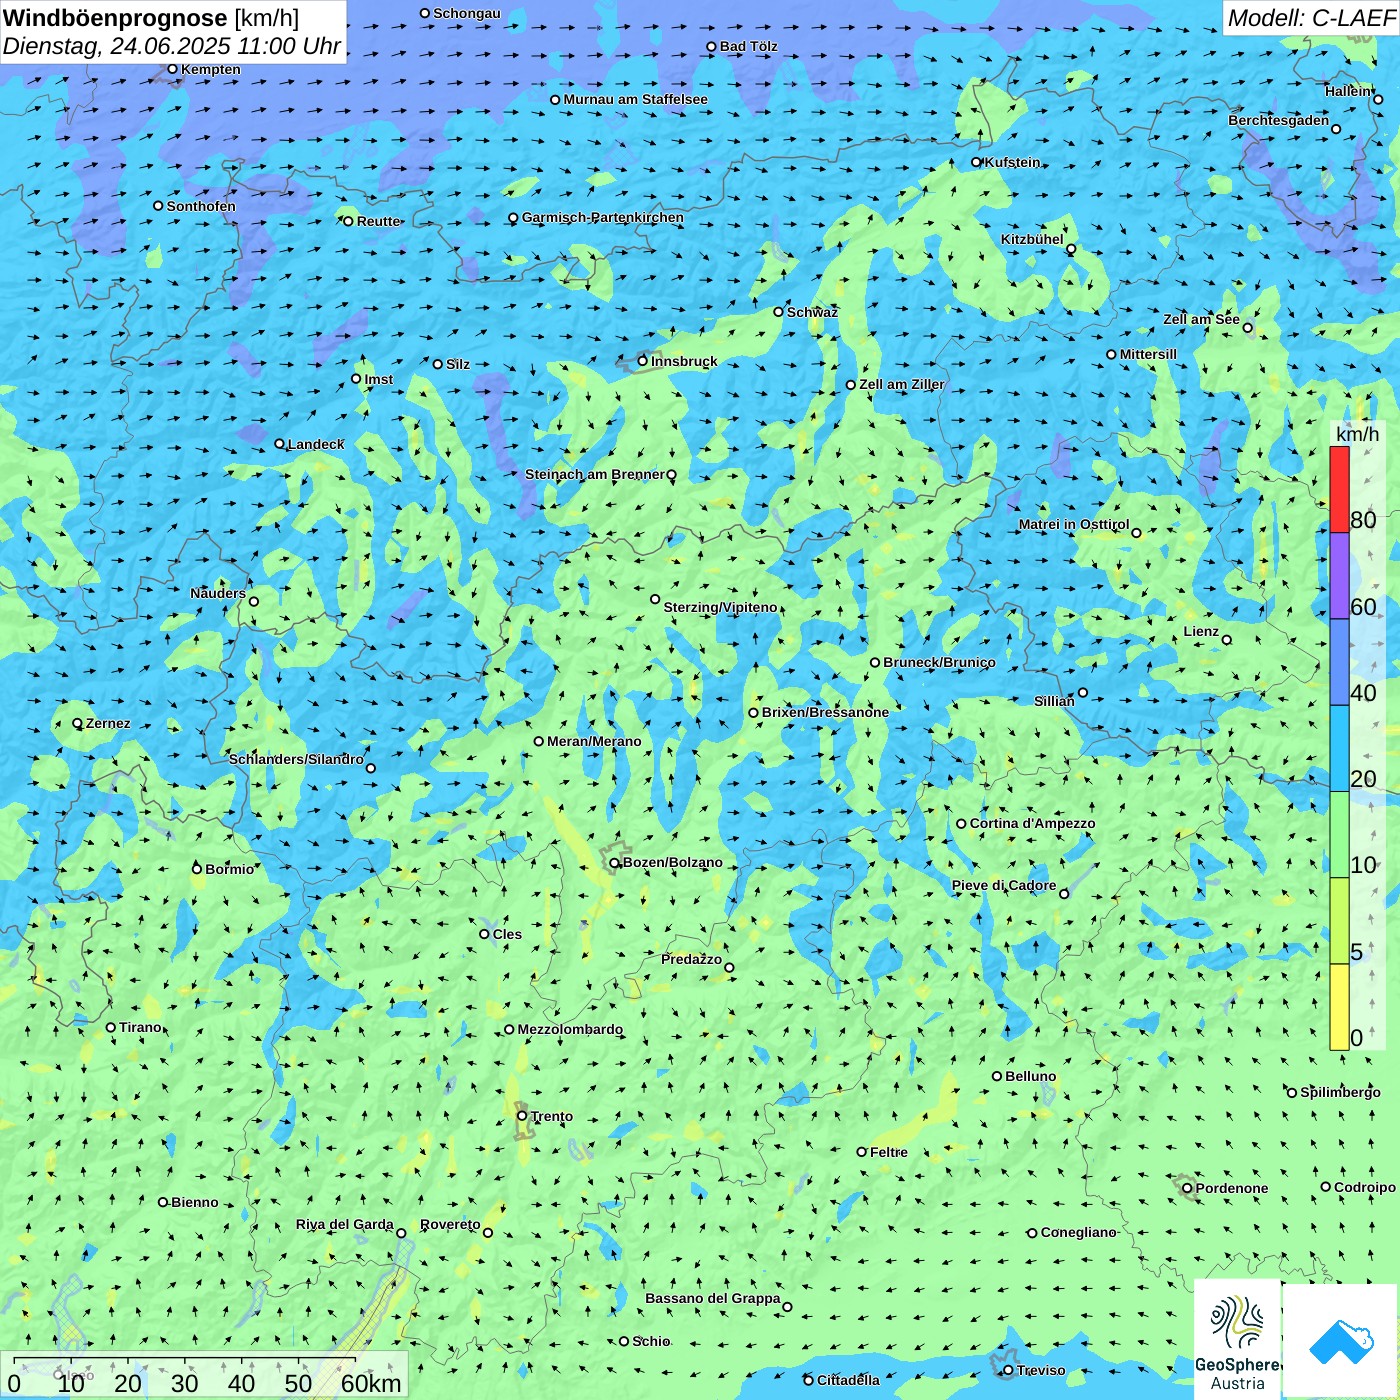This screenshot has height=1400, width=1400.
Task: Click the Pordenone city marker
Action: tap(1188, 1189)
